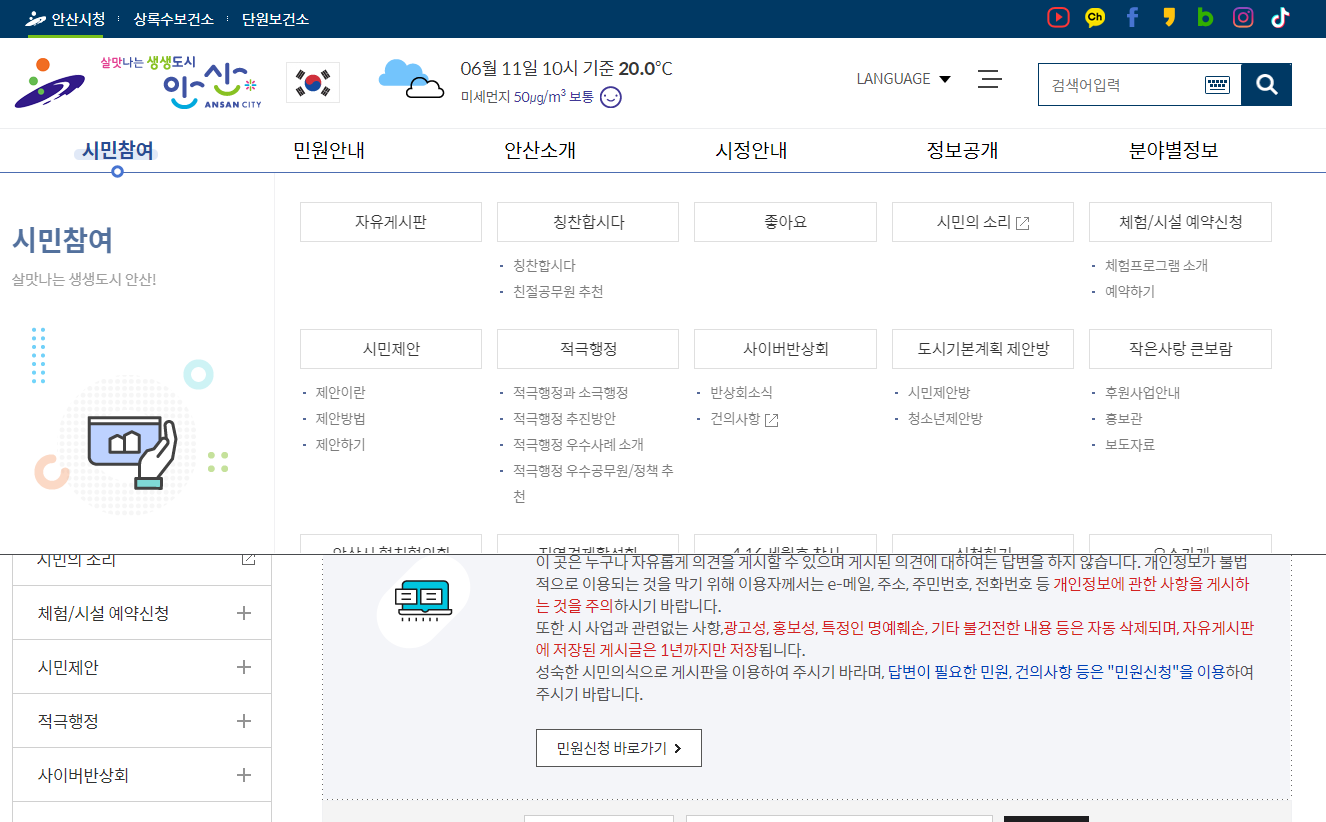Expand 체험/시설 예약신청 in the sidebar

[243, 613]
